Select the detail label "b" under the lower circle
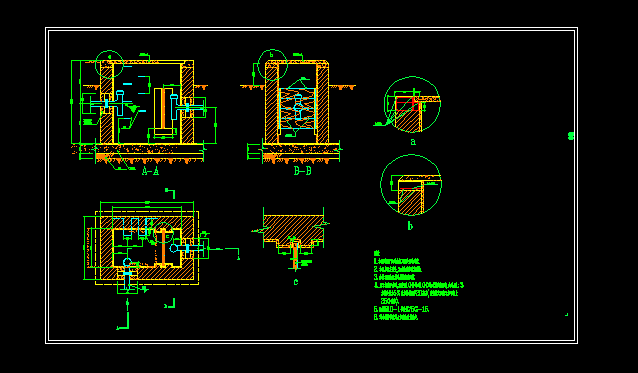The height and width of the screenshot is (373, 638). coord(411,226)
